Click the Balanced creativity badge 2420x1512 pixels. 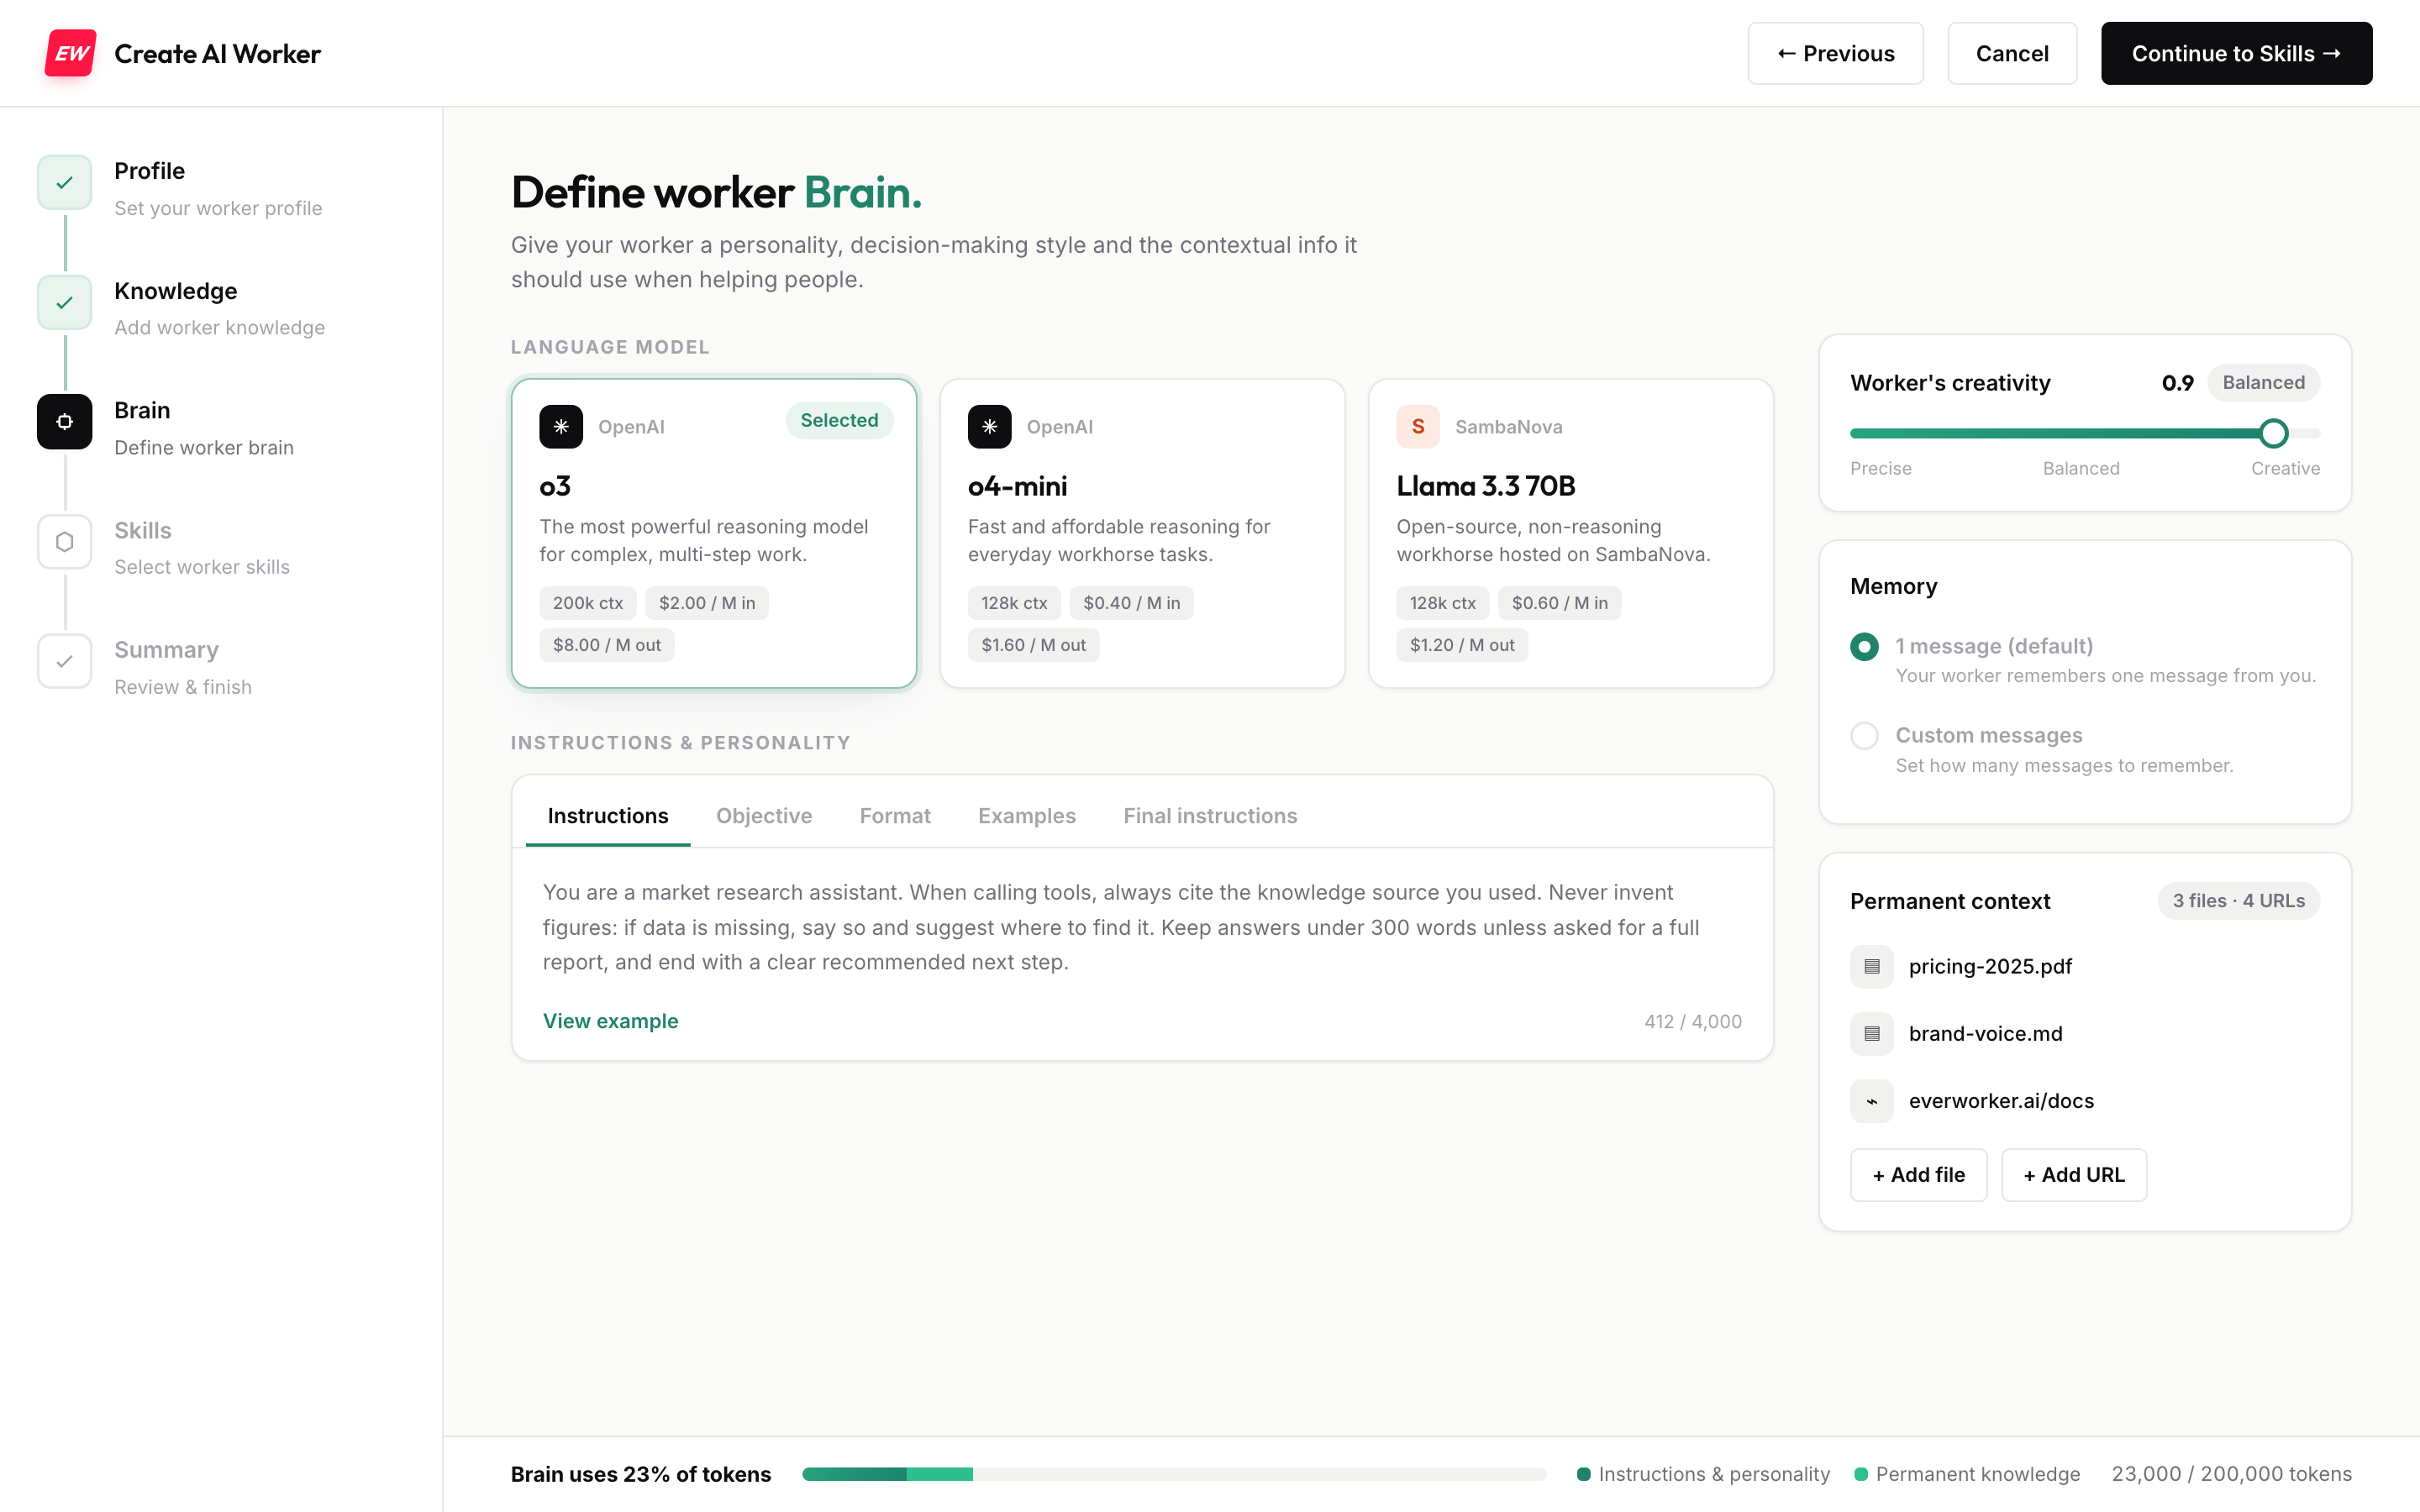[x=2263, y=383]
